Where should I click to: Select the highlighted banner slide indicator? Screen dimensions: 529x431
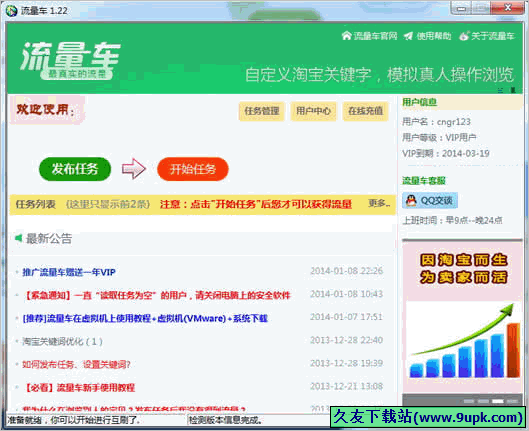[x=497, y=401]
